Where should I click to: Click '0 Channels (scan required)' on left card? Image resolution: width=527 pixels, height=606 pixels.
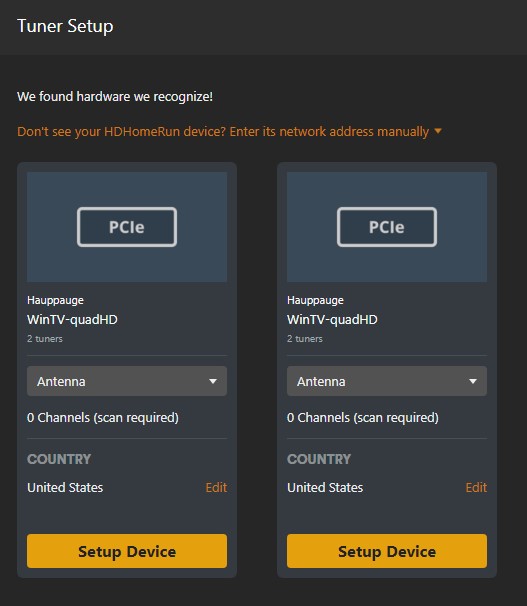coord(103,417)
